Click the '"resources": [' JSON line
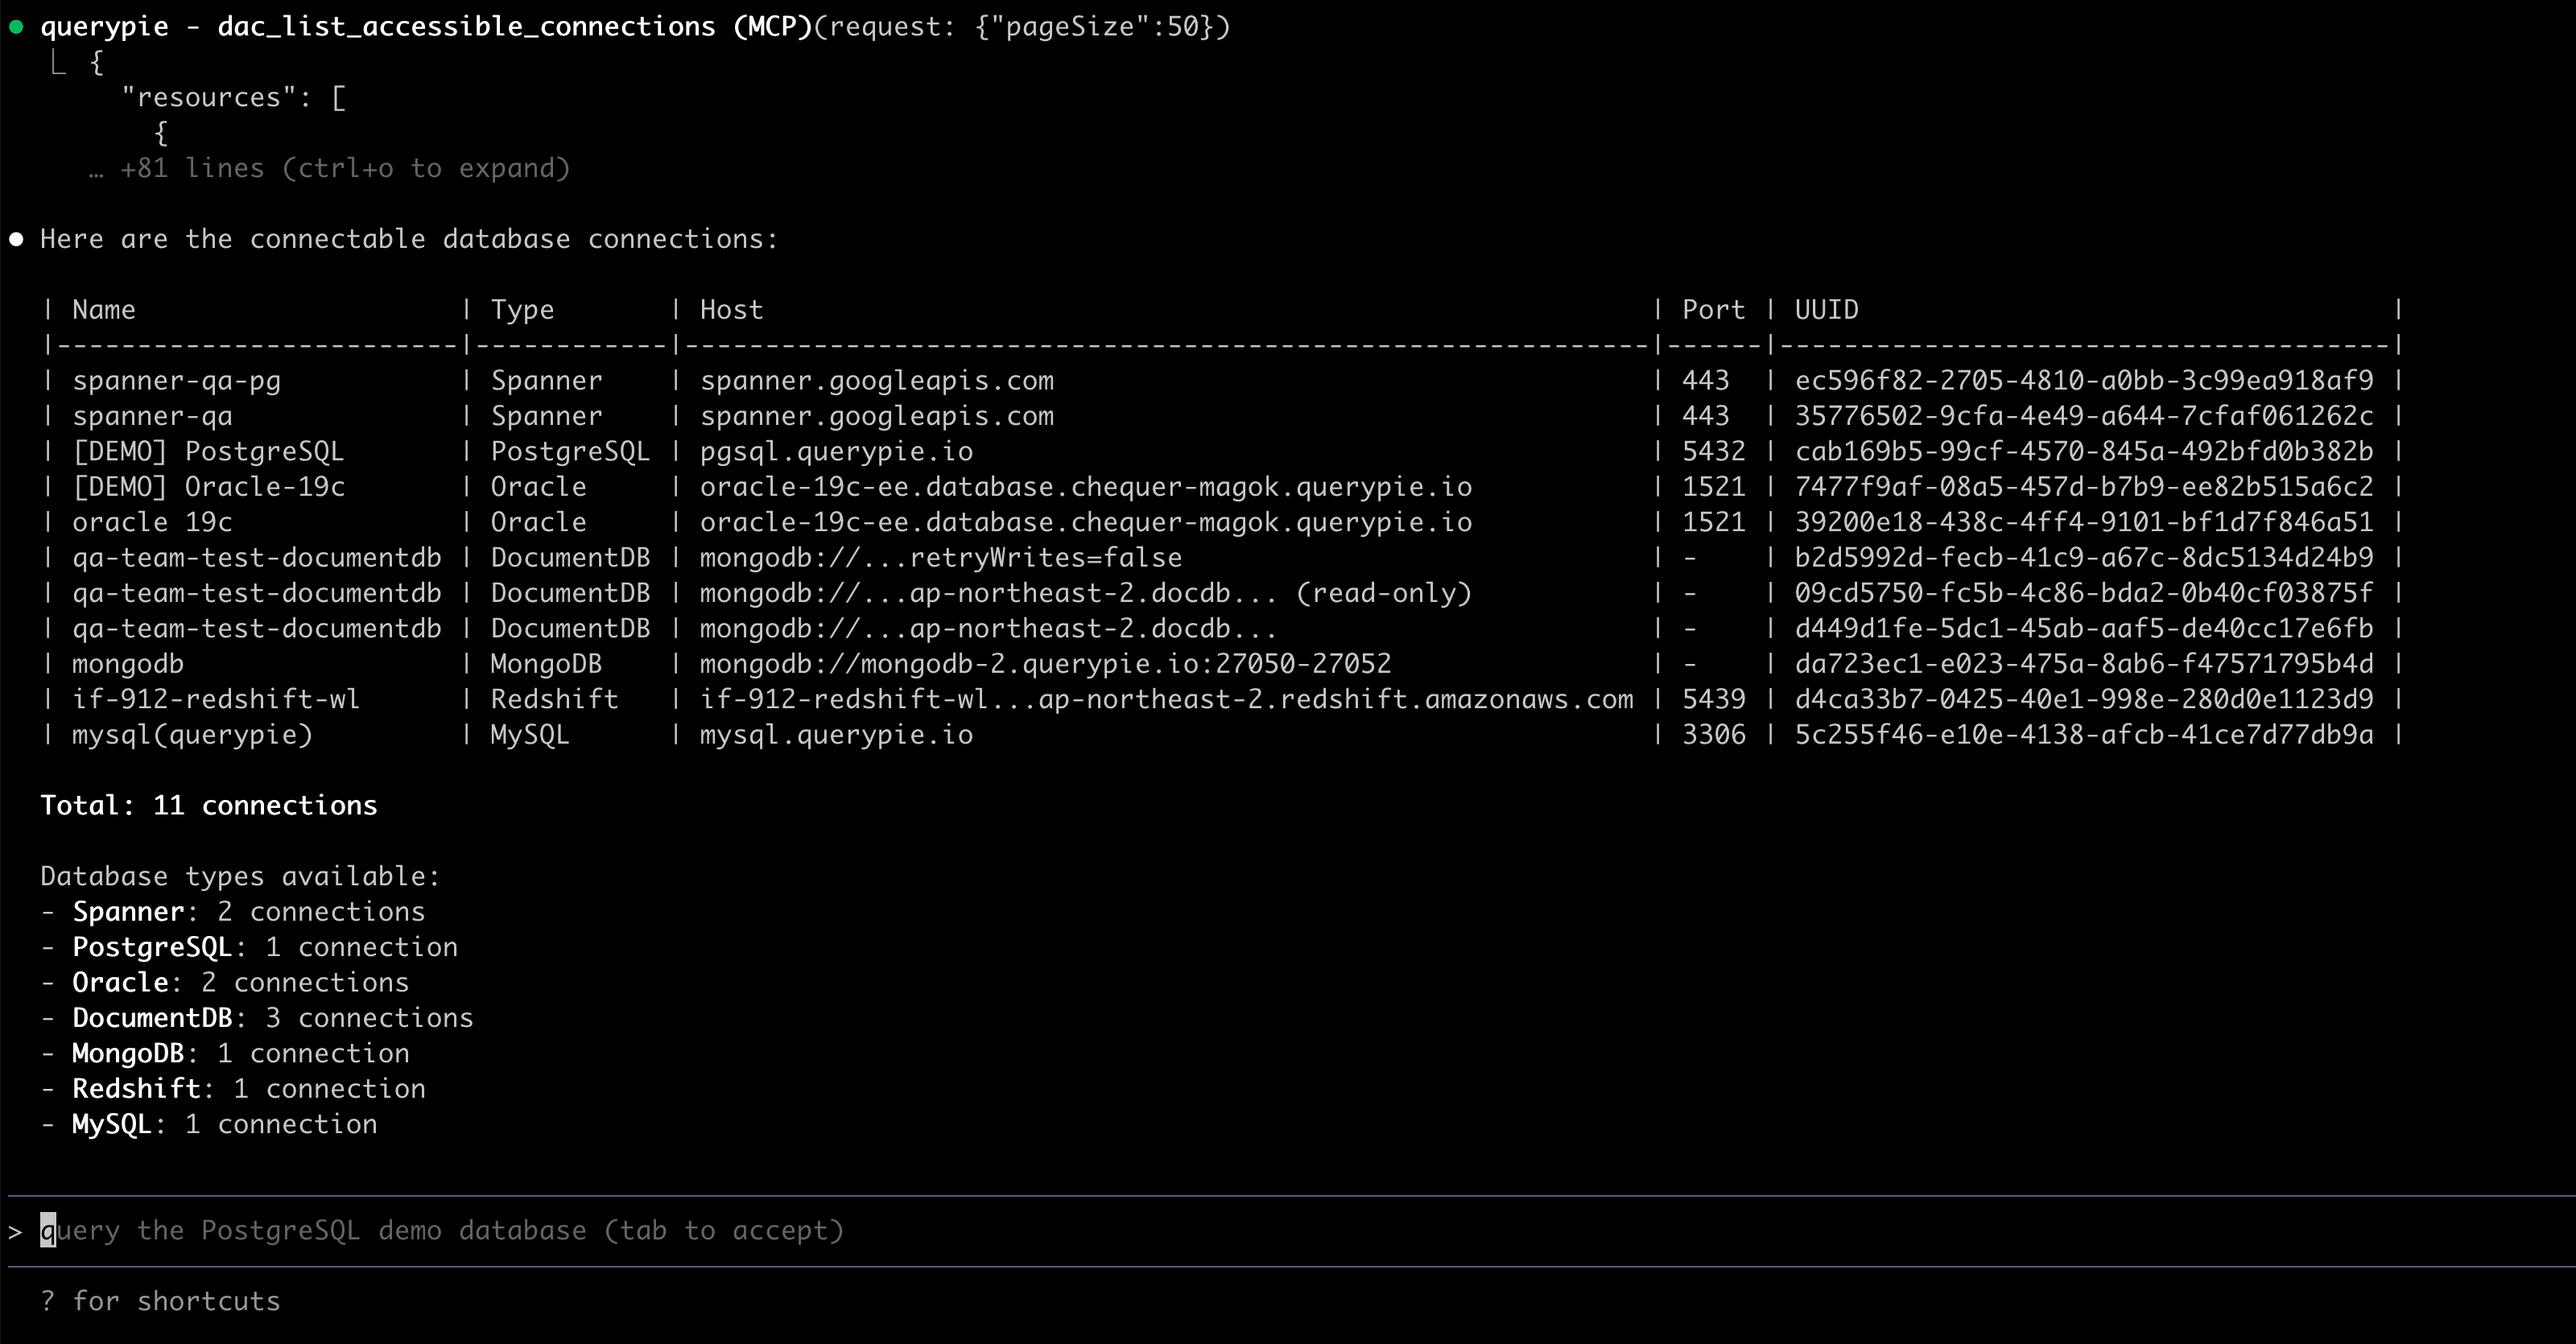 coord(233,98)
